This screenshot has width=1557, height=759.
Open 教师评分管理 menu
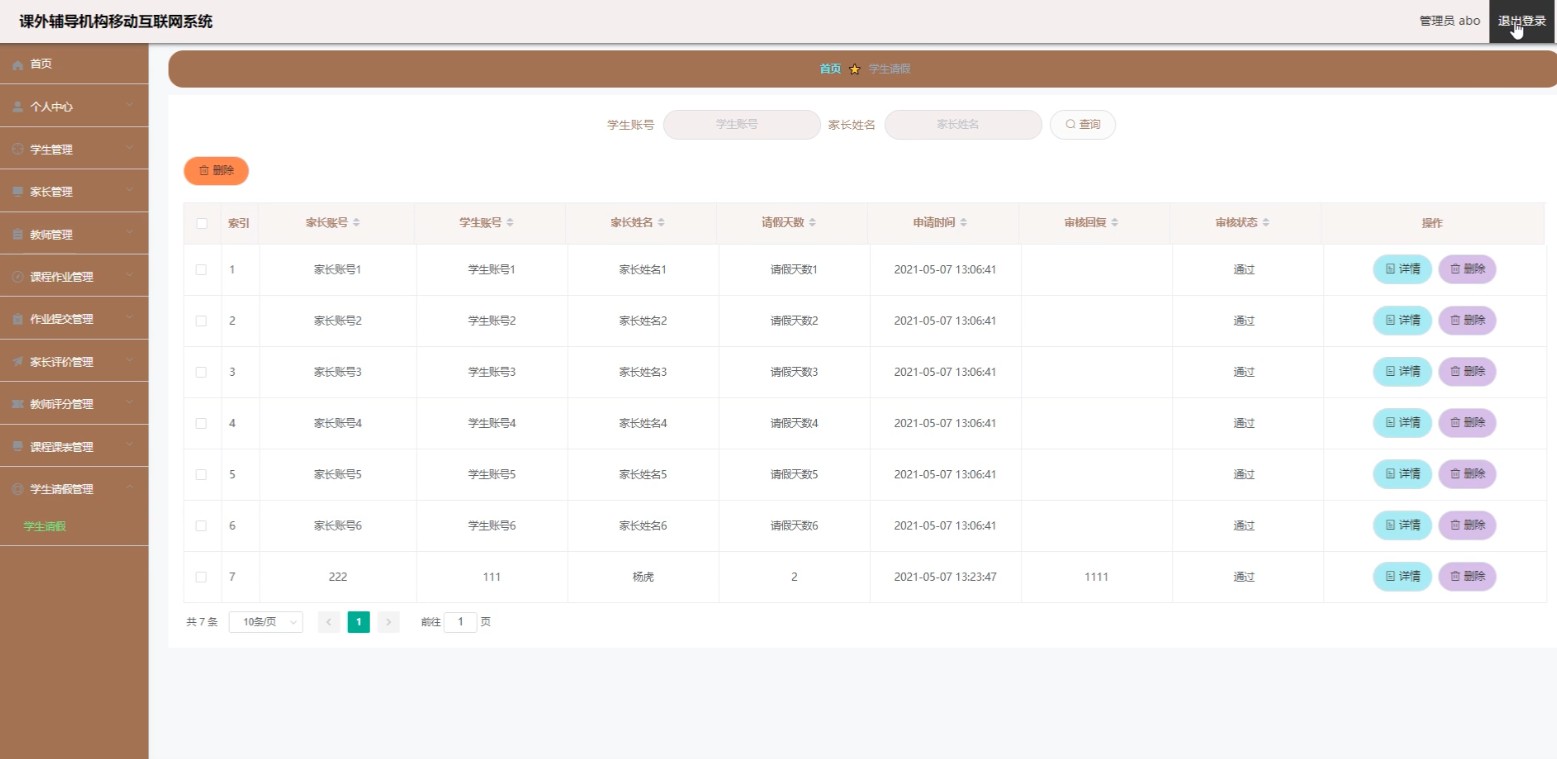[74, 404]
